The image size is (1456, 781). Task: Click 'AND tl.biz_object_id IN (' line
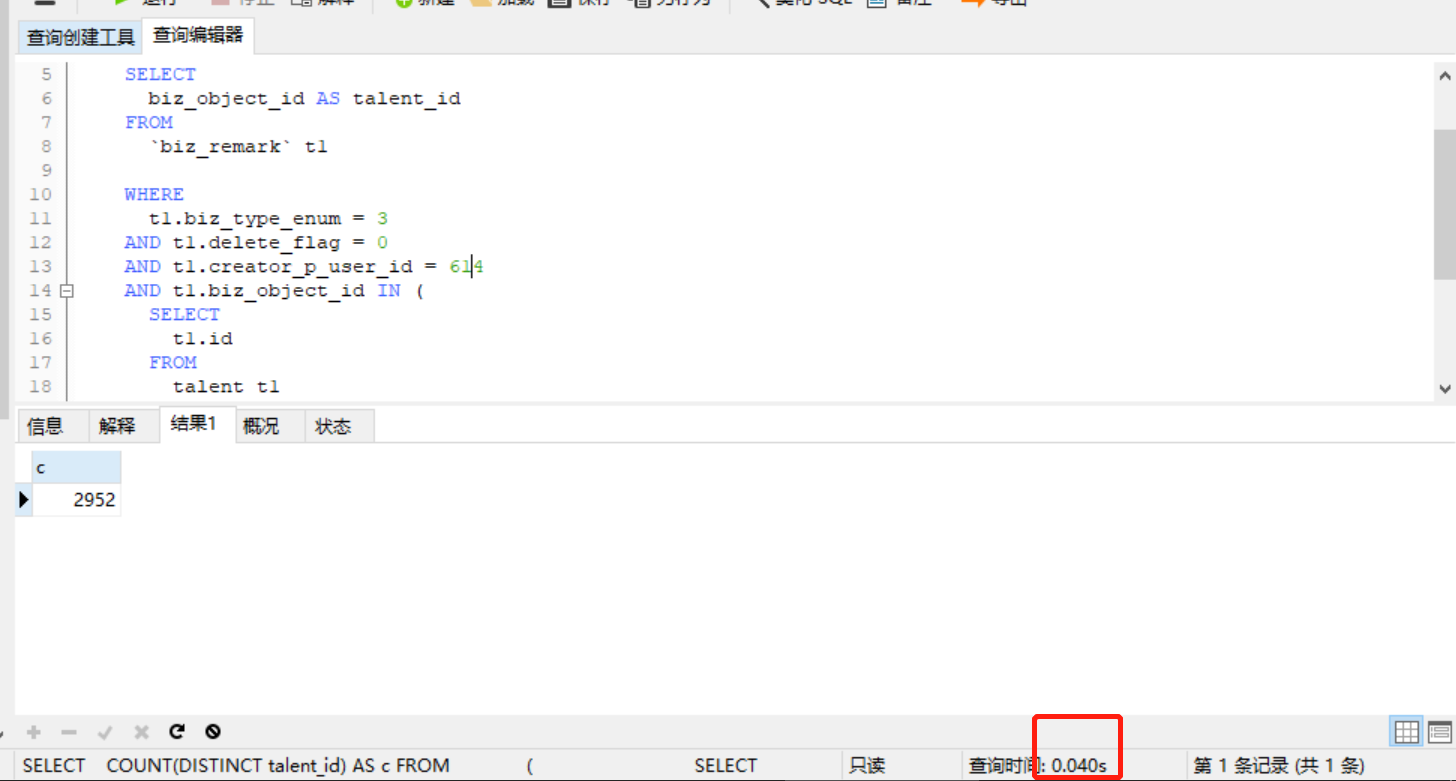click(x=274, y=290)
